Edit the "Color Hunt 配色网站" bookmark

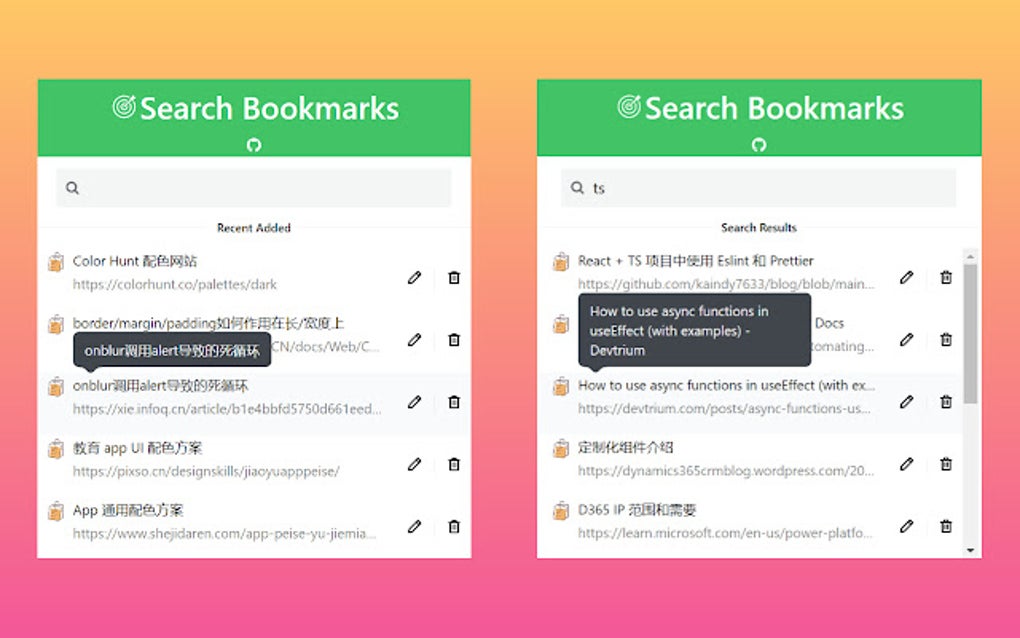tap(414, 278)
